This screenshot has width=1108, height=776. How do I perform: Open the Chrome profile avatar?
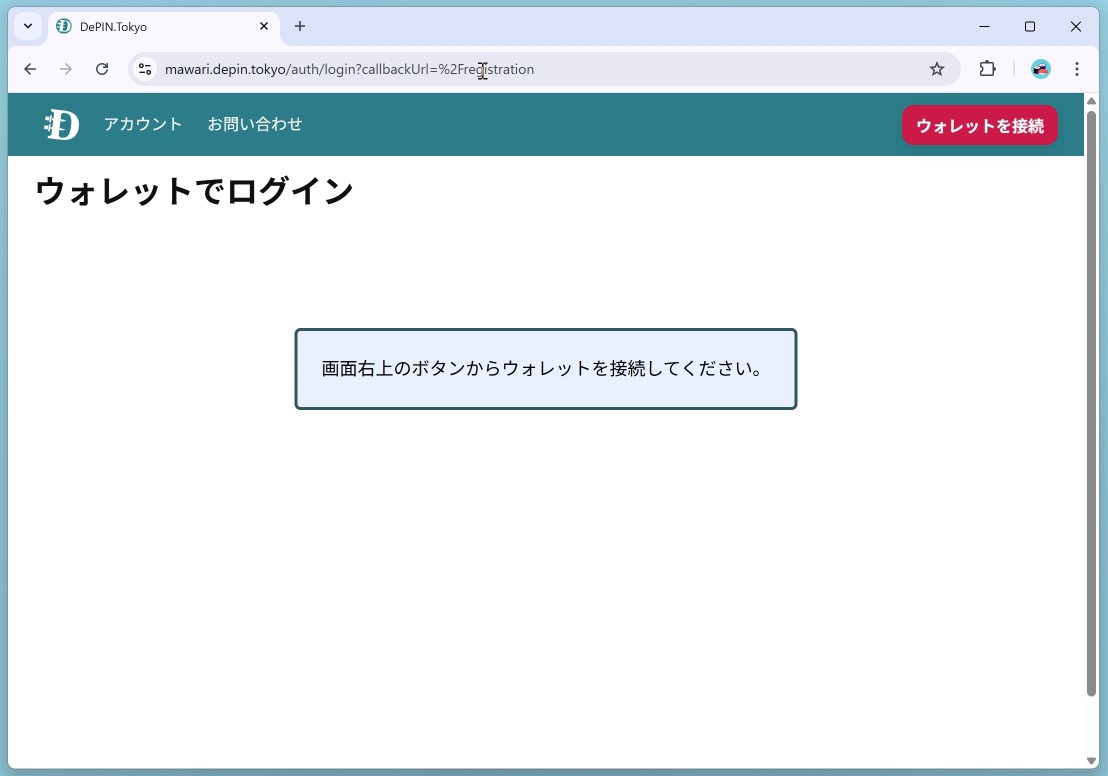click(1041, 69)
